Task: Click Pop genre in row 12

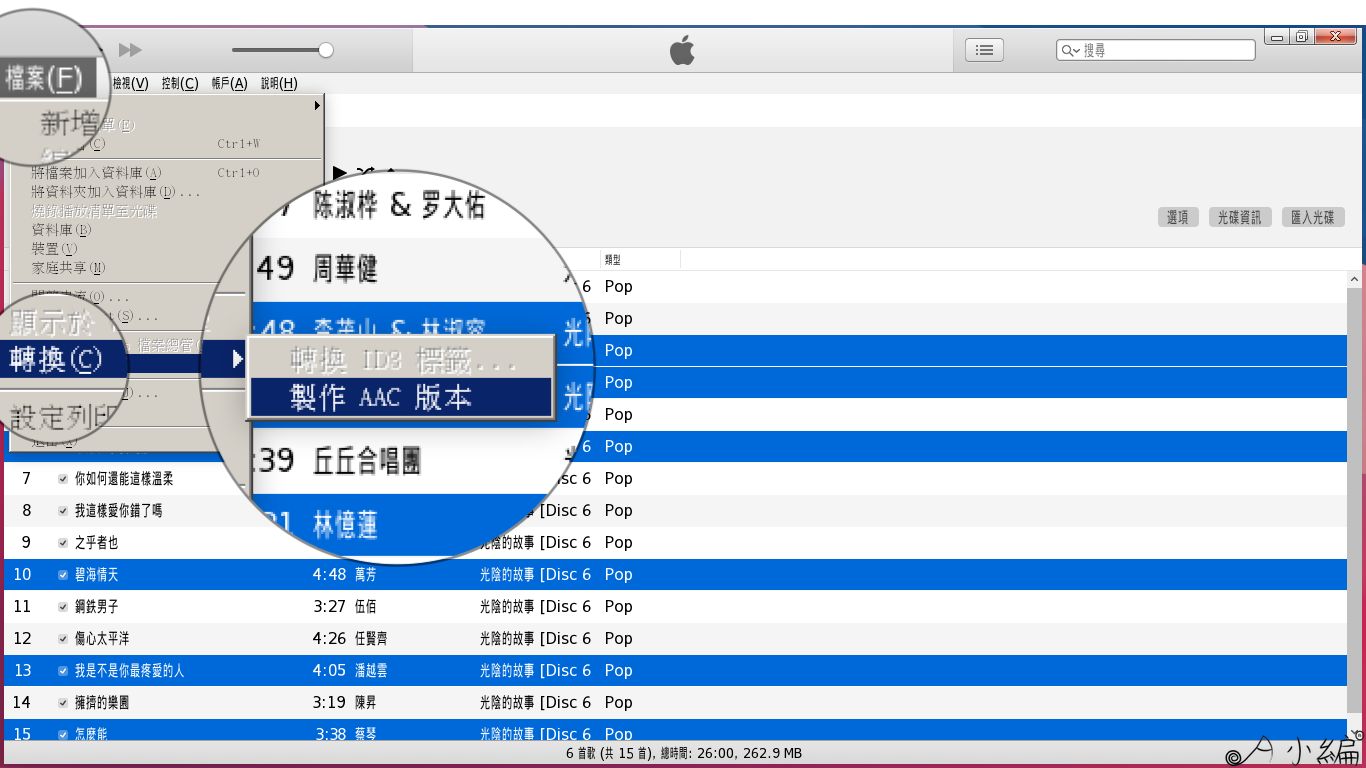Action: (x=619, y=639)
